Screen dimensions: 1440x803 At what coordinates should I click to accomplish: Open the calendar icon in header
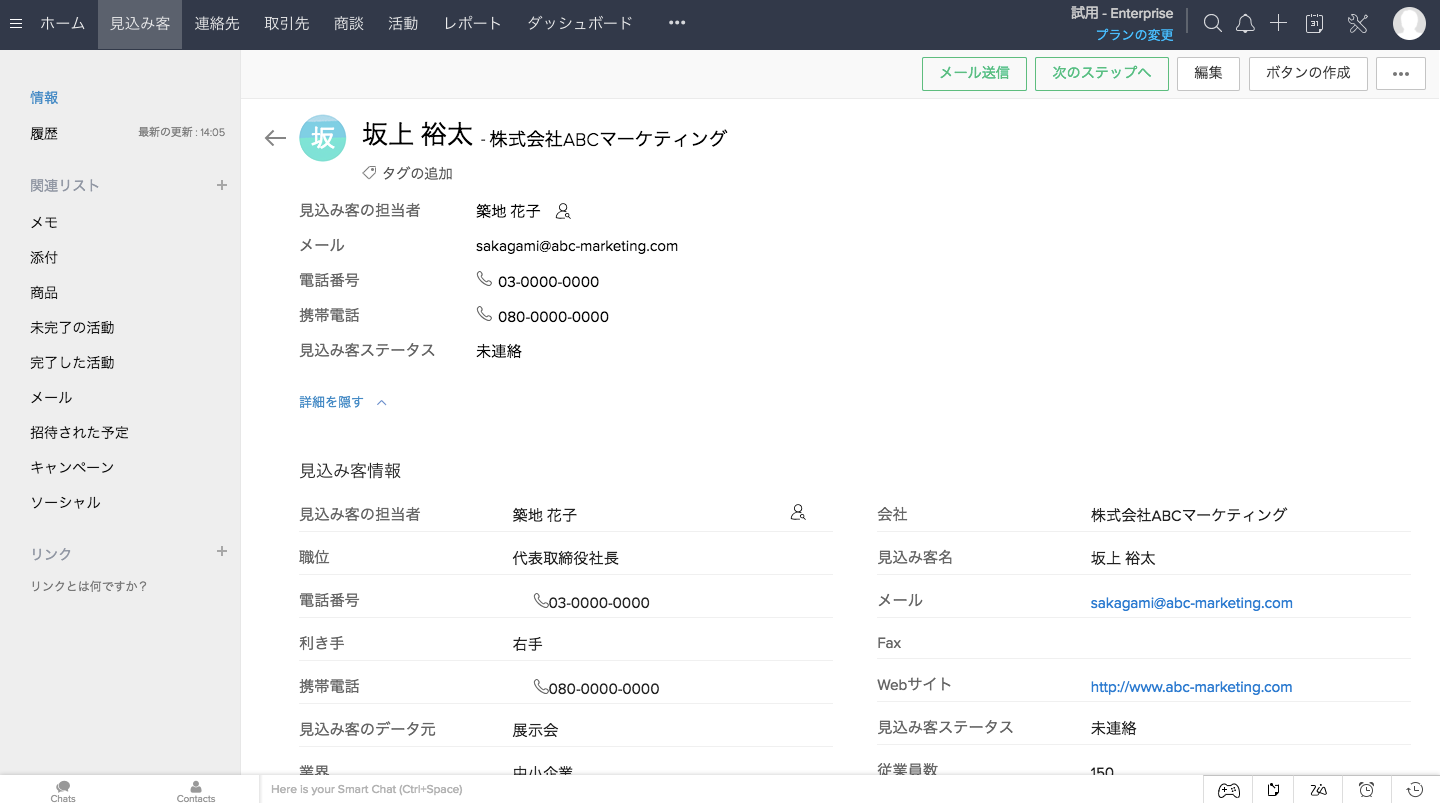click(1315, 23)
